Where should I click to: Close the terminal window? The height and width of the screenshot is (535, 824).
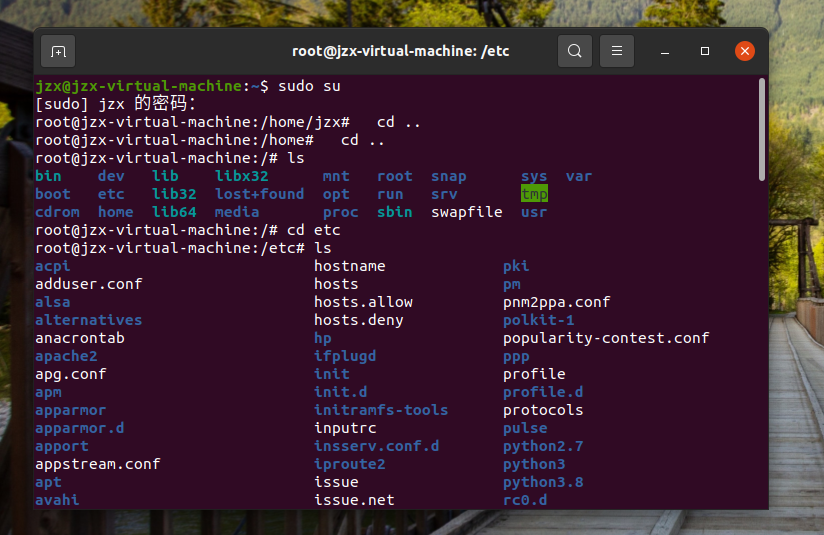(745, 51)
